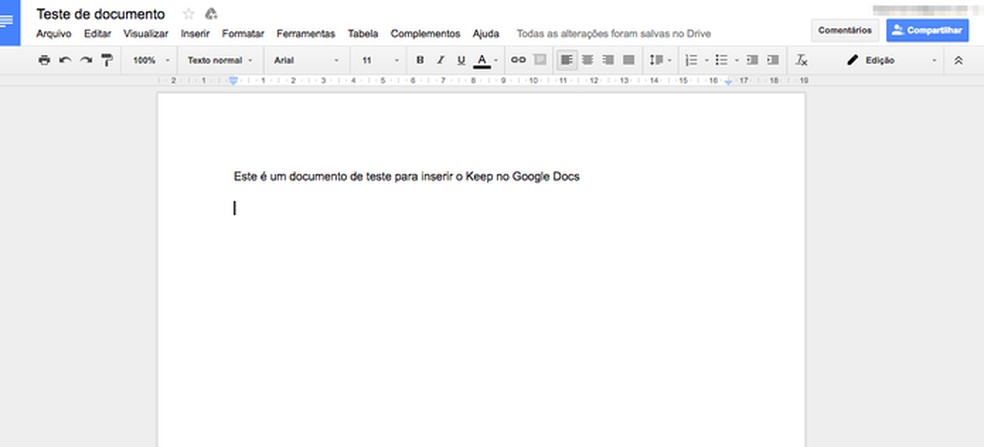This screenshot has width=984, height=447.
Task: Open the Ferramentas menu
Action: [306, 34]
